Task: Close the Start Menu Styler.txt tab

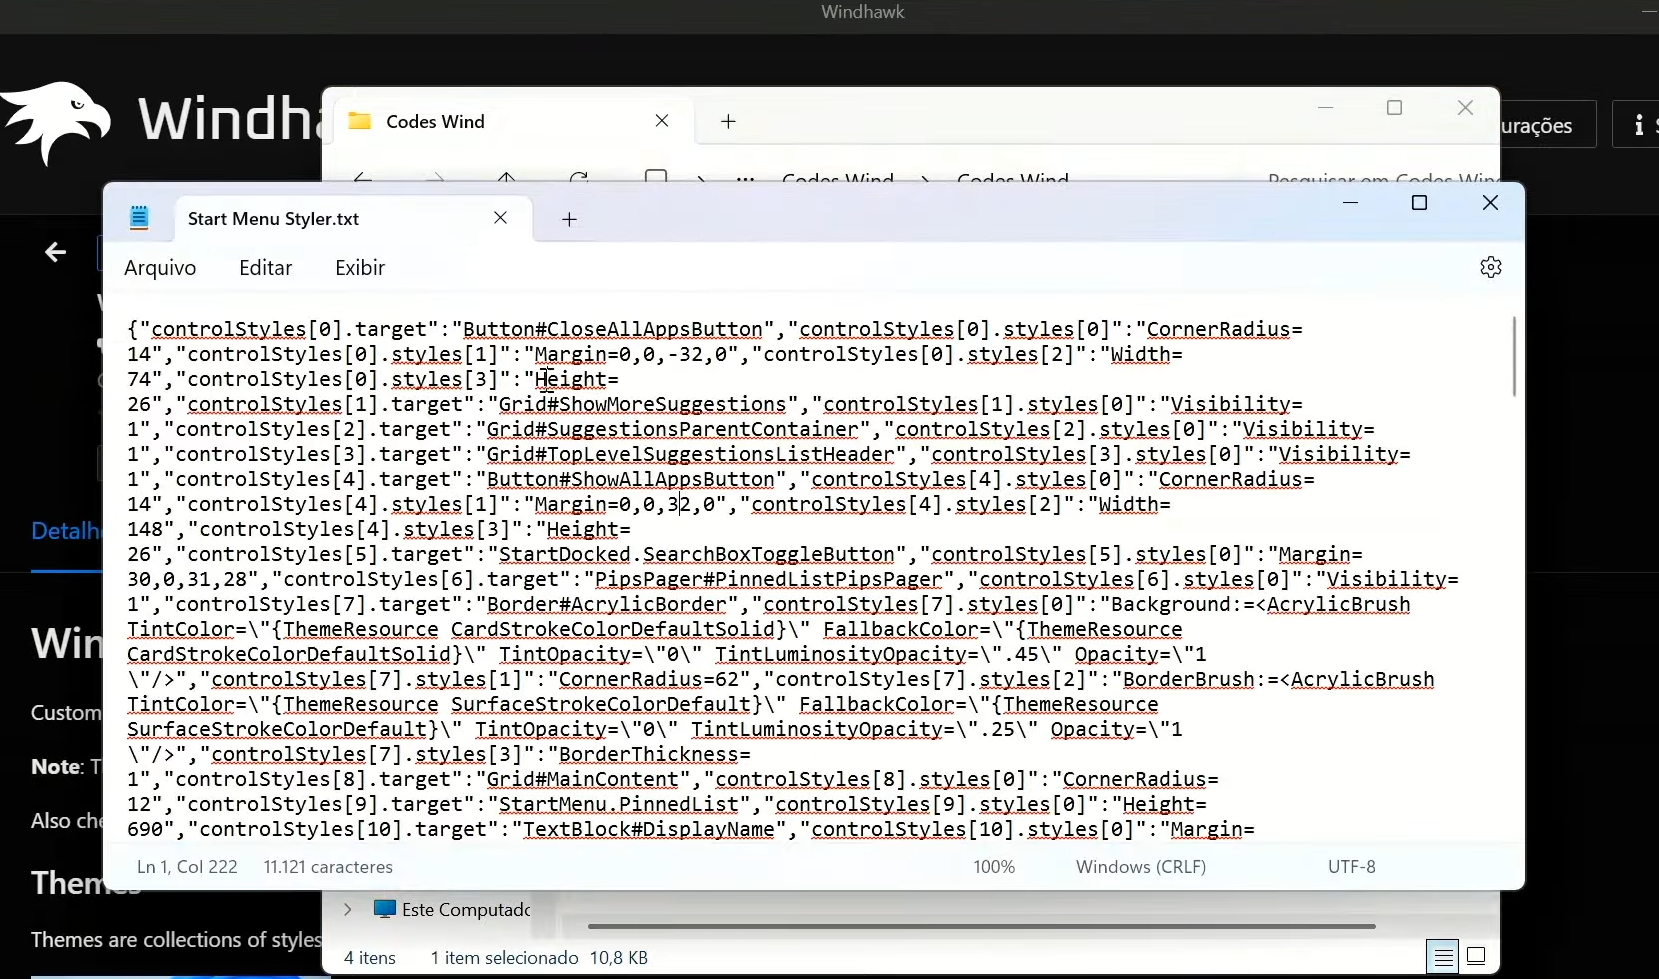Action: pyautogui.click(x=501, y=218)
